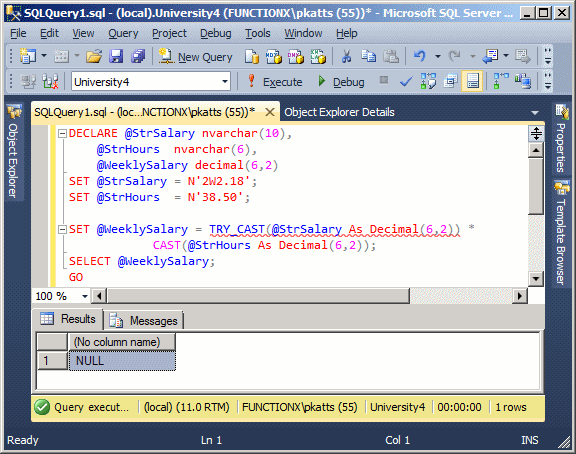Click the DMX query icon
The image size is (576, 454).
coord(296,57)
